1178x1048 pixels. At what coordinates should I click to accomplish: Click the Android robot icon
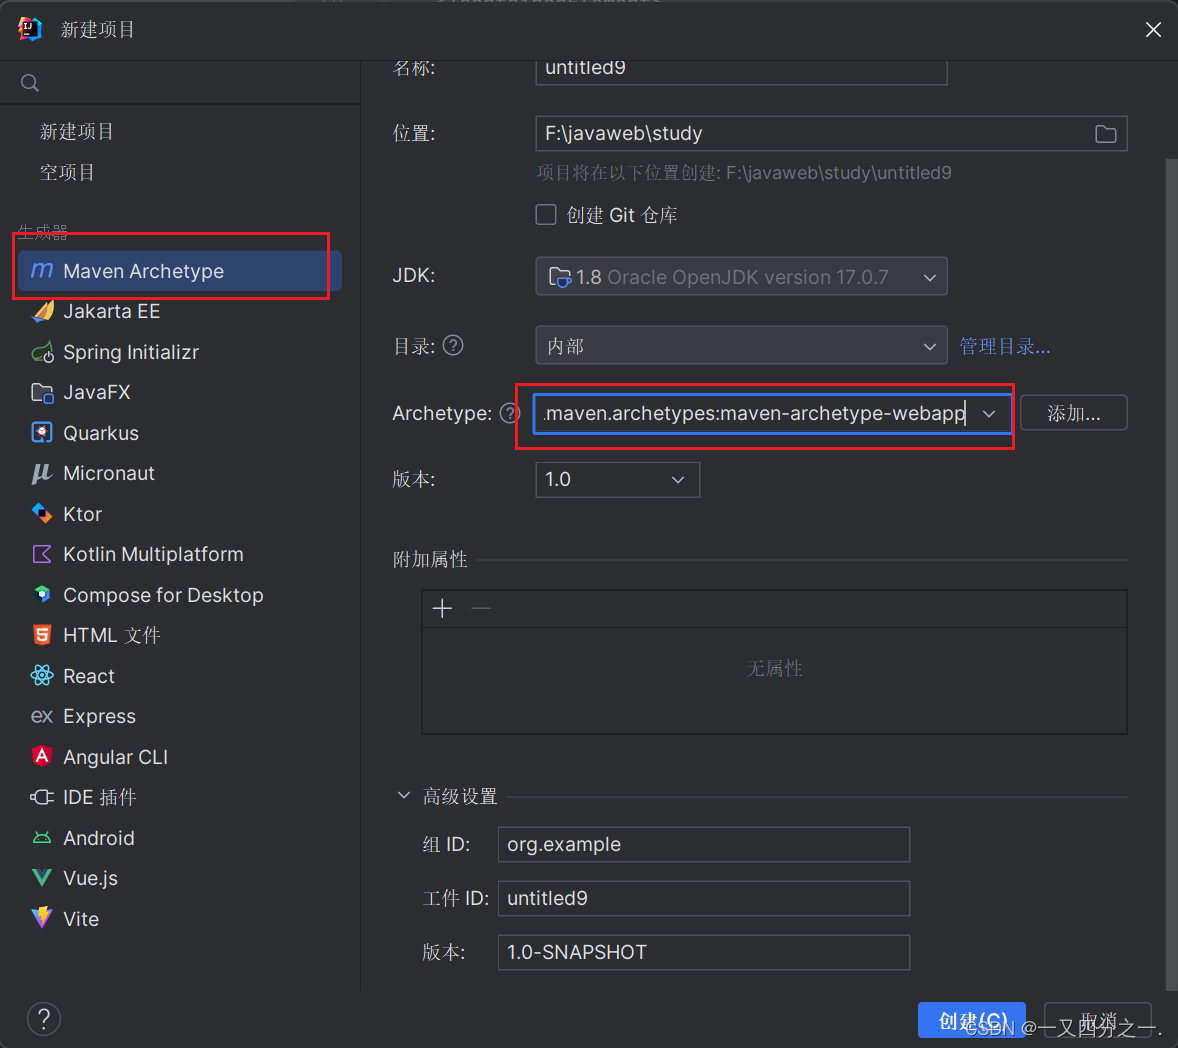(42, 838)
